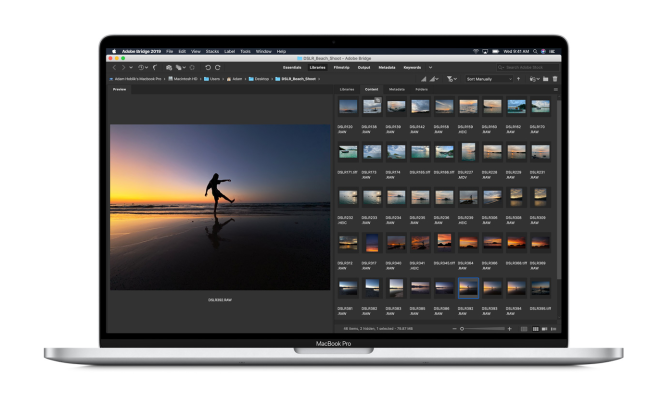Click the Search Adobe Stock field

528,67
